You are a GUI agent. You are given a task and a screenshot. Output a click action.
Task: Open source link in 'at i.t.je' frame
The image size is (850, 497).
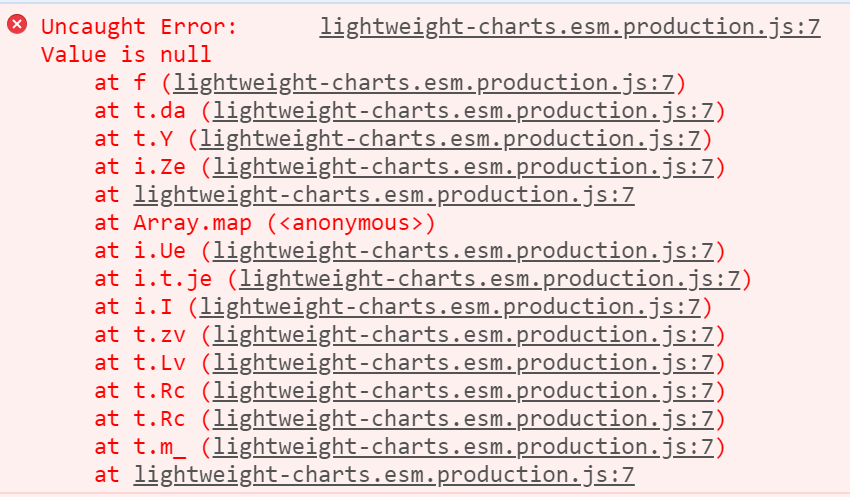pyautogui.click(x=490, y=279)
